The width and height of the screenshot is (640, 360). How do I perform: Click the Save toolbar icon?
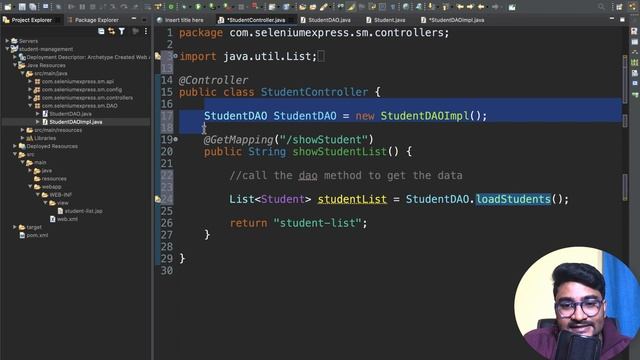(22, 7)
